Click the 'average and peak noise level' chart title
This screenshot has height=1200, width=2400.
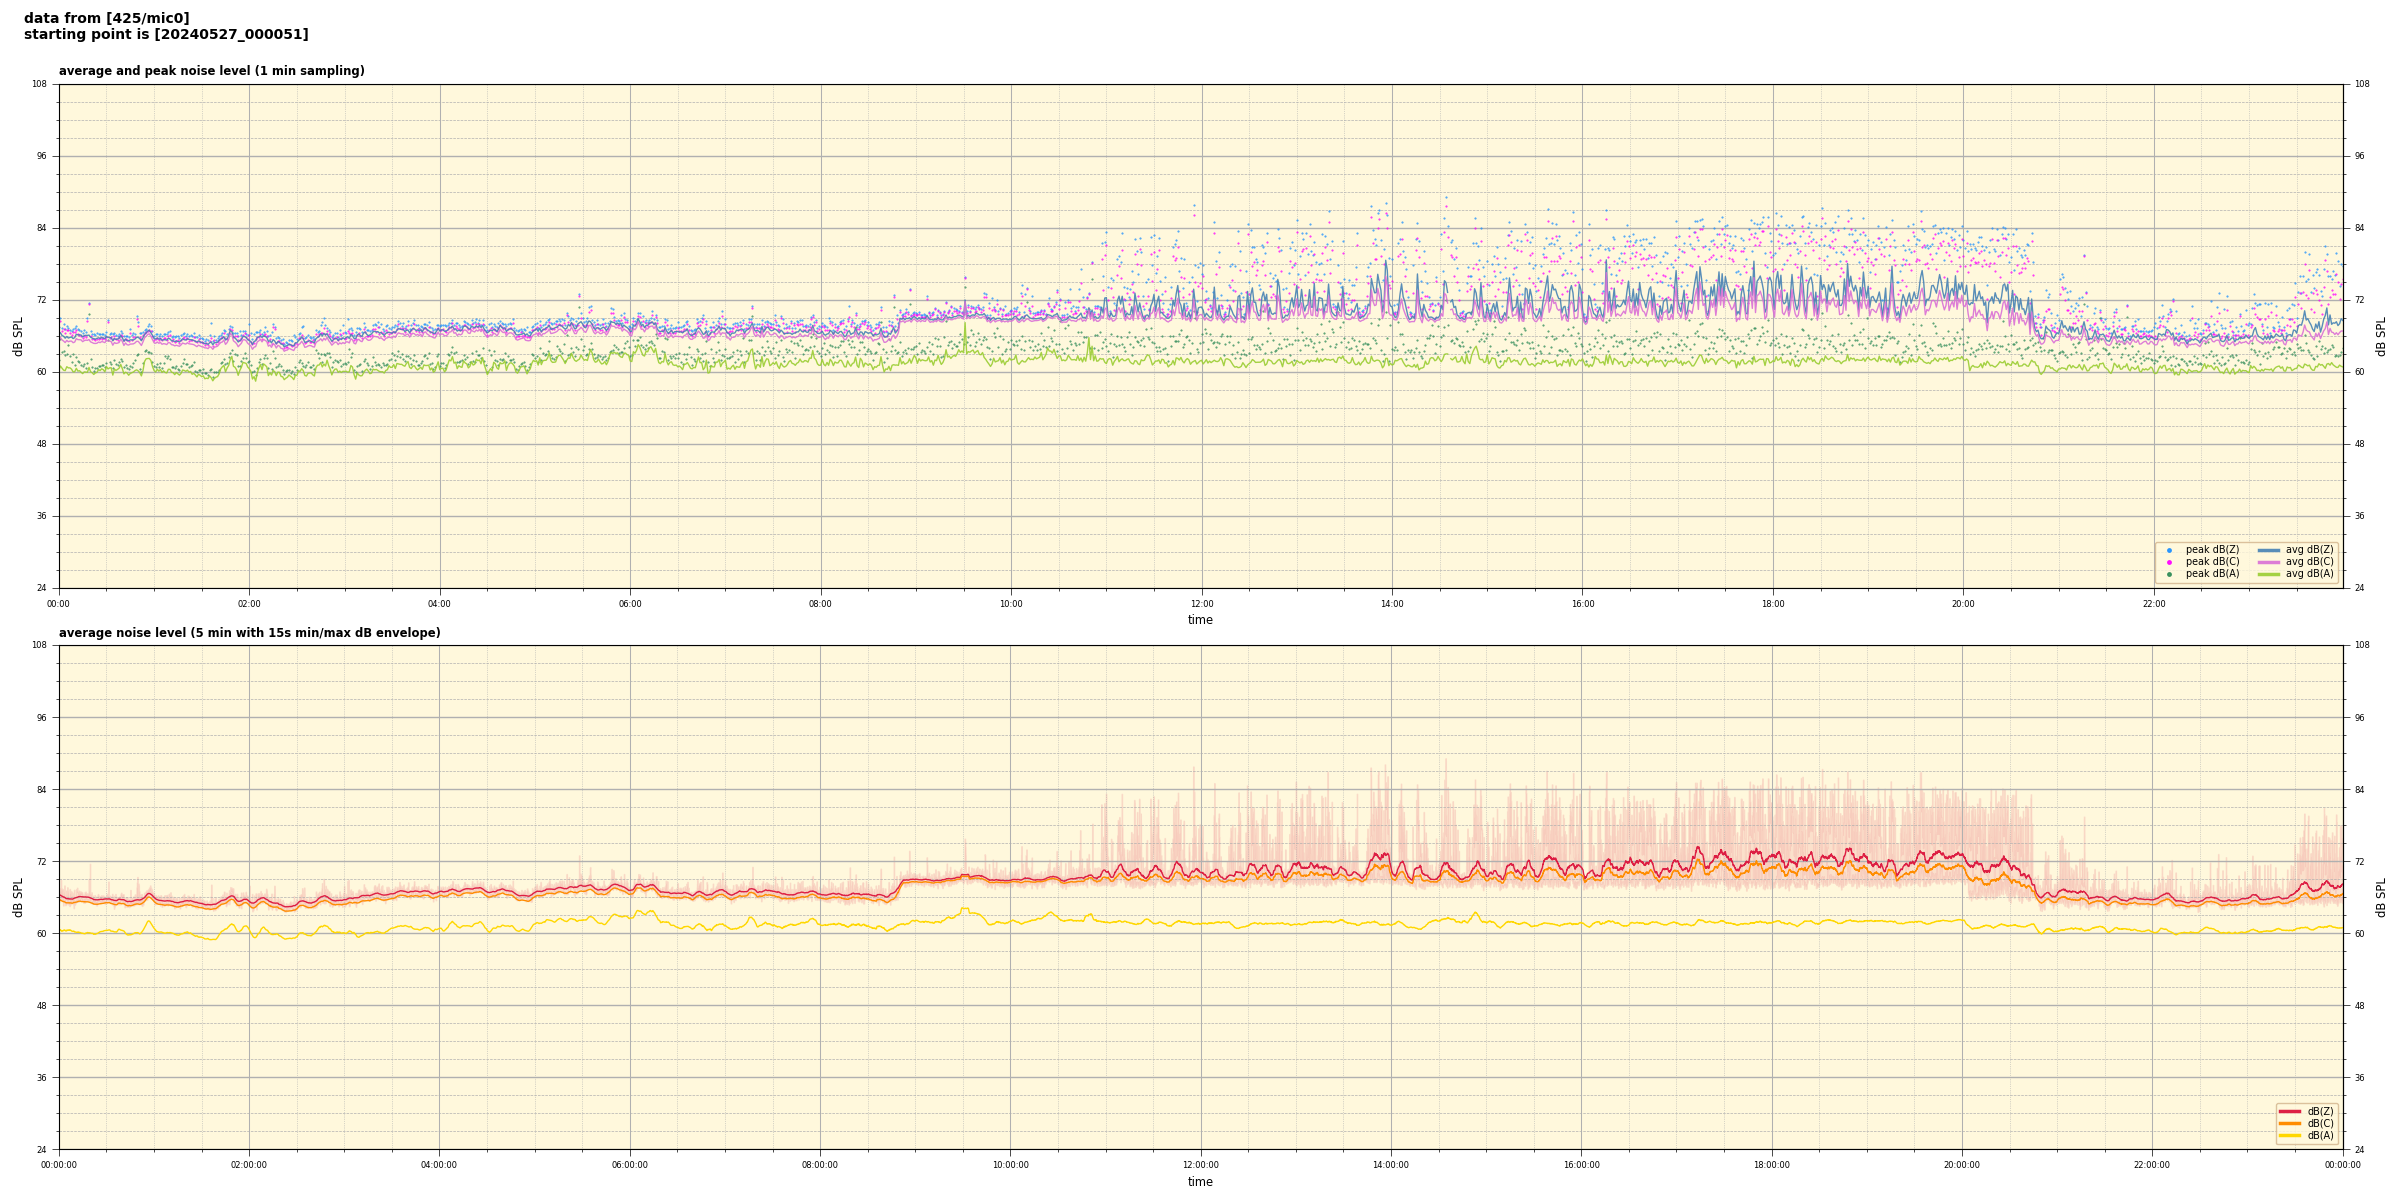click(x=211, y=71)
